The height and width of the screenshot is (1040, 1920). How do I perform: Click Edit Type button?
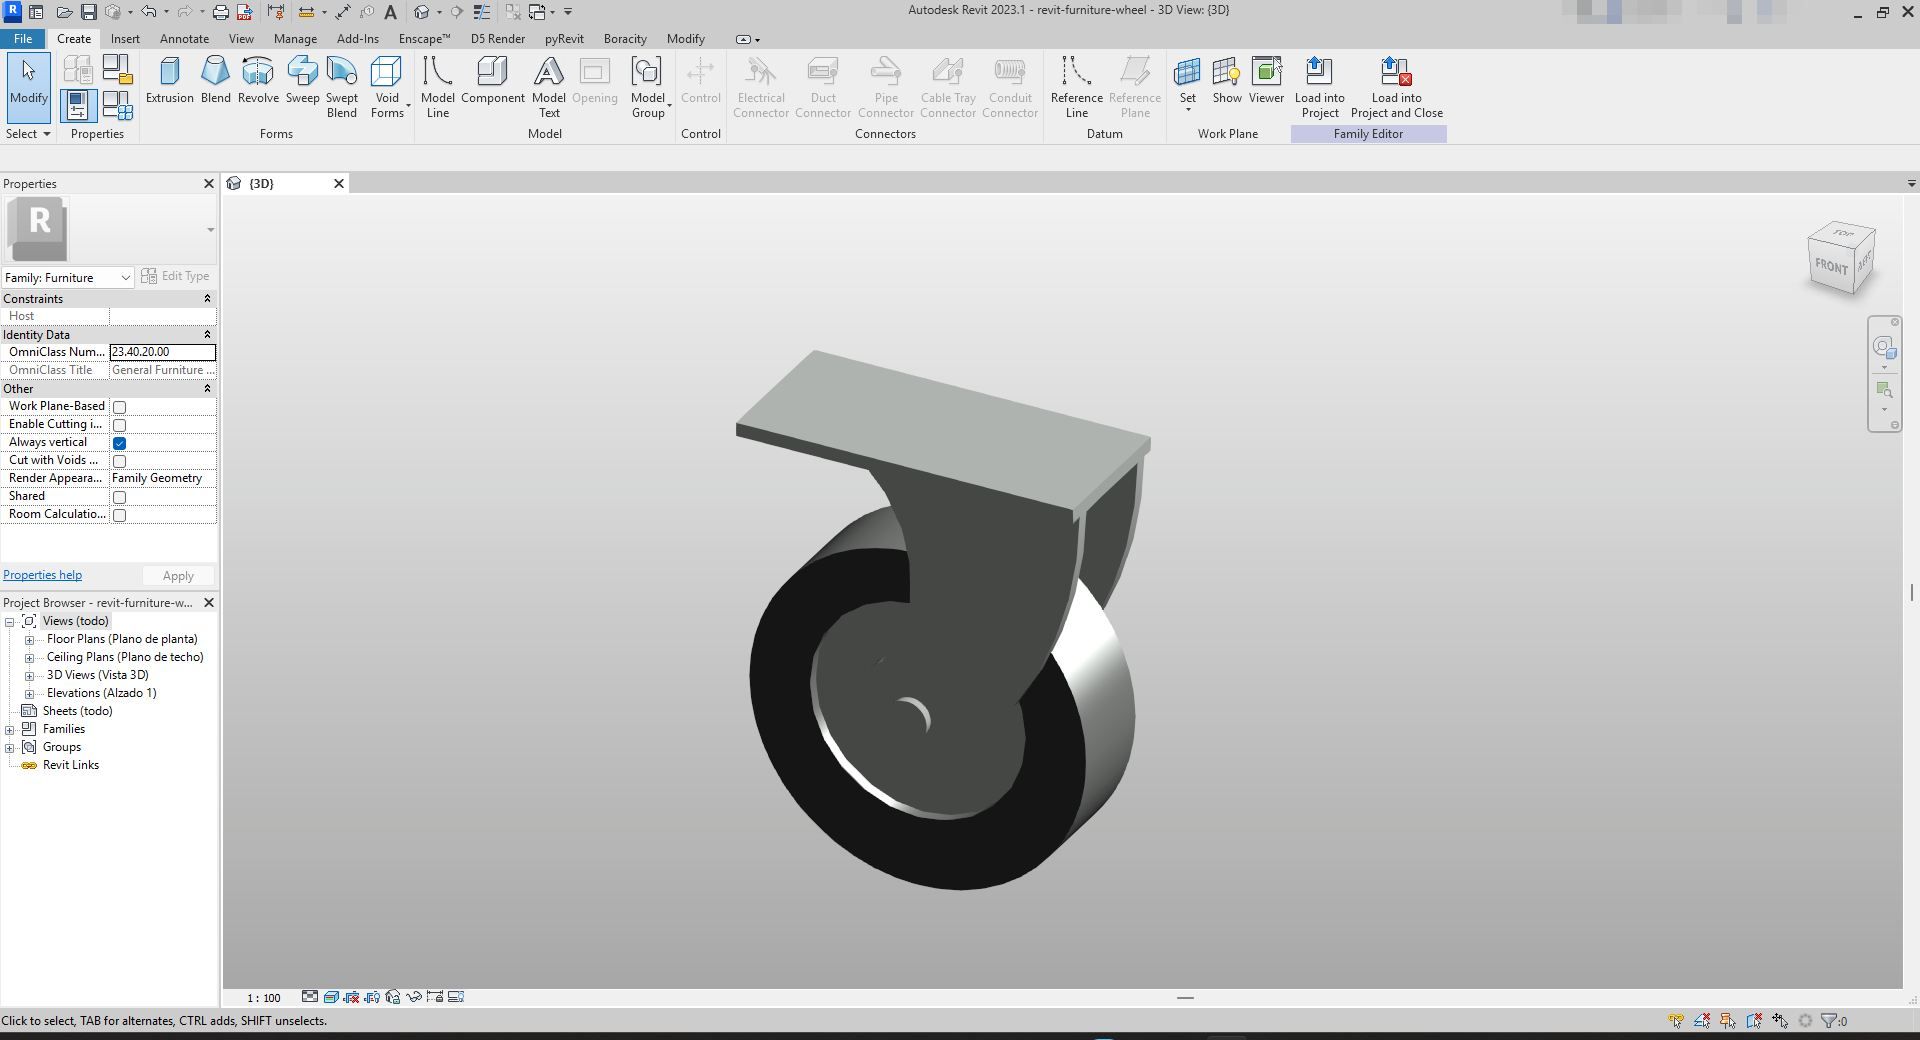176,276
